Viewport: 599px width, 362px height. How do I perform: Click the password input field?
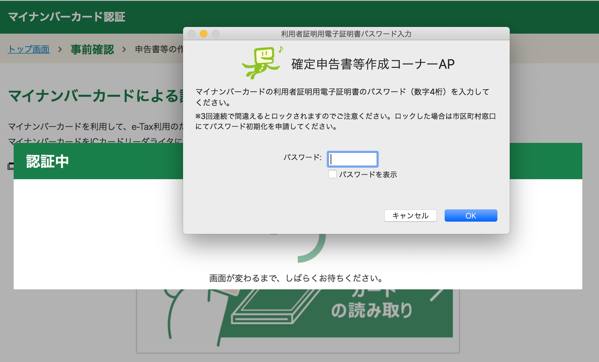(353, 159)
